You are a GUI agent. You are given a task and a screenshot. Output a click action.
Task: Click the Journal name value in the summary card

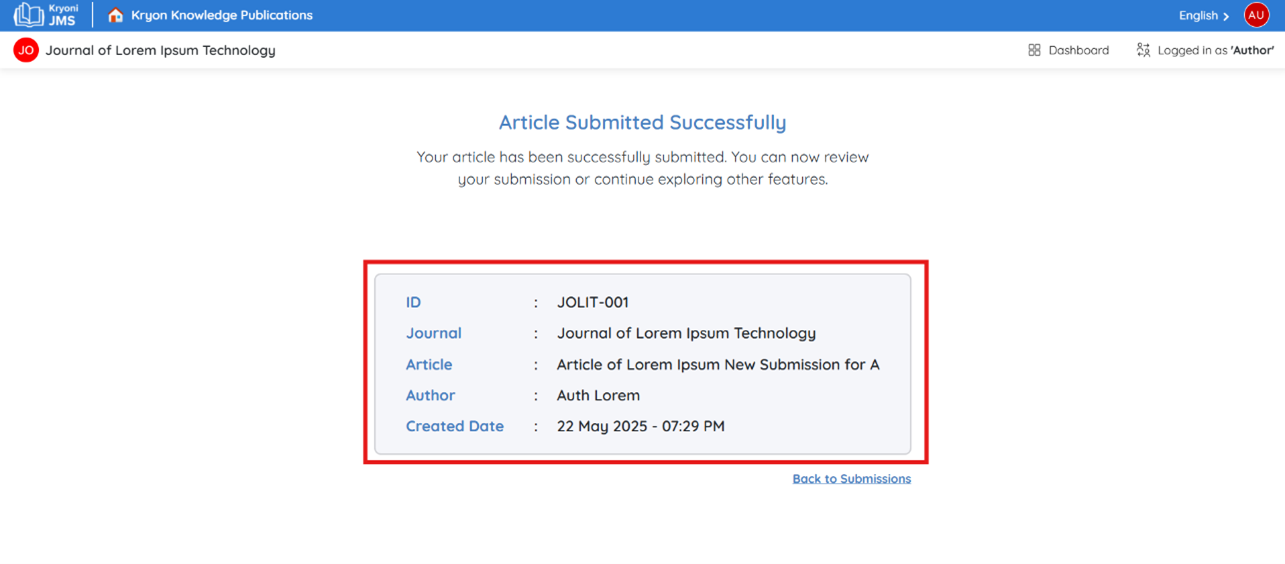(686, 333)
